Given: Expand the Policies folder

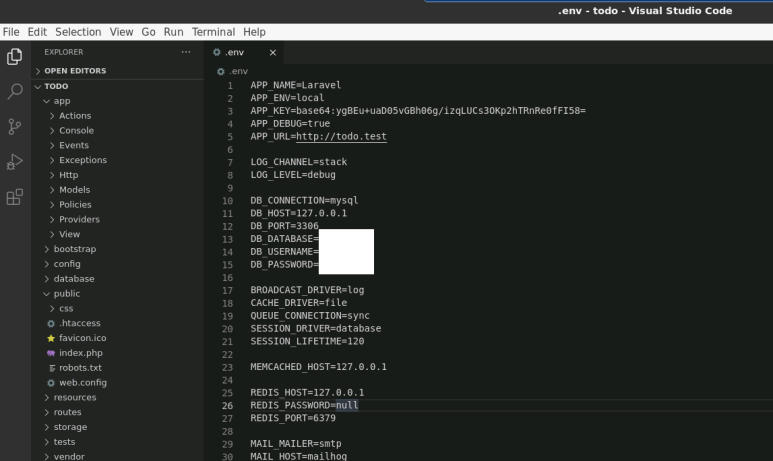Looking at the screenshot, I should point(117,205).
